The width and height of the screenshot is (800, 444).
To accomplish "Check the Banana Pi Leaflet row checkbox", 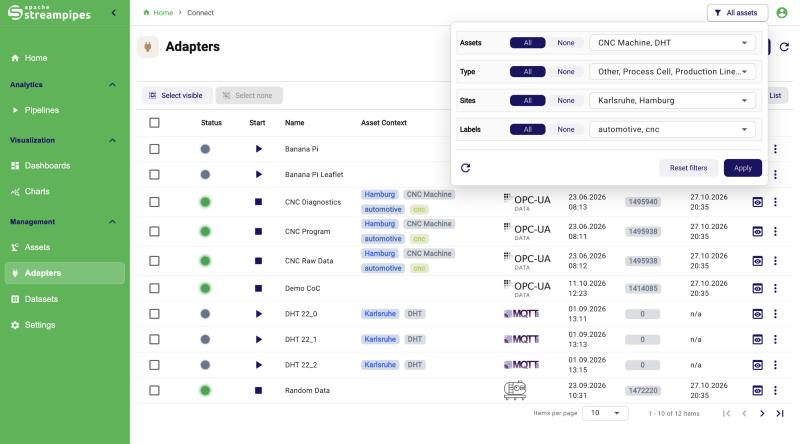I will click(154, 175).
